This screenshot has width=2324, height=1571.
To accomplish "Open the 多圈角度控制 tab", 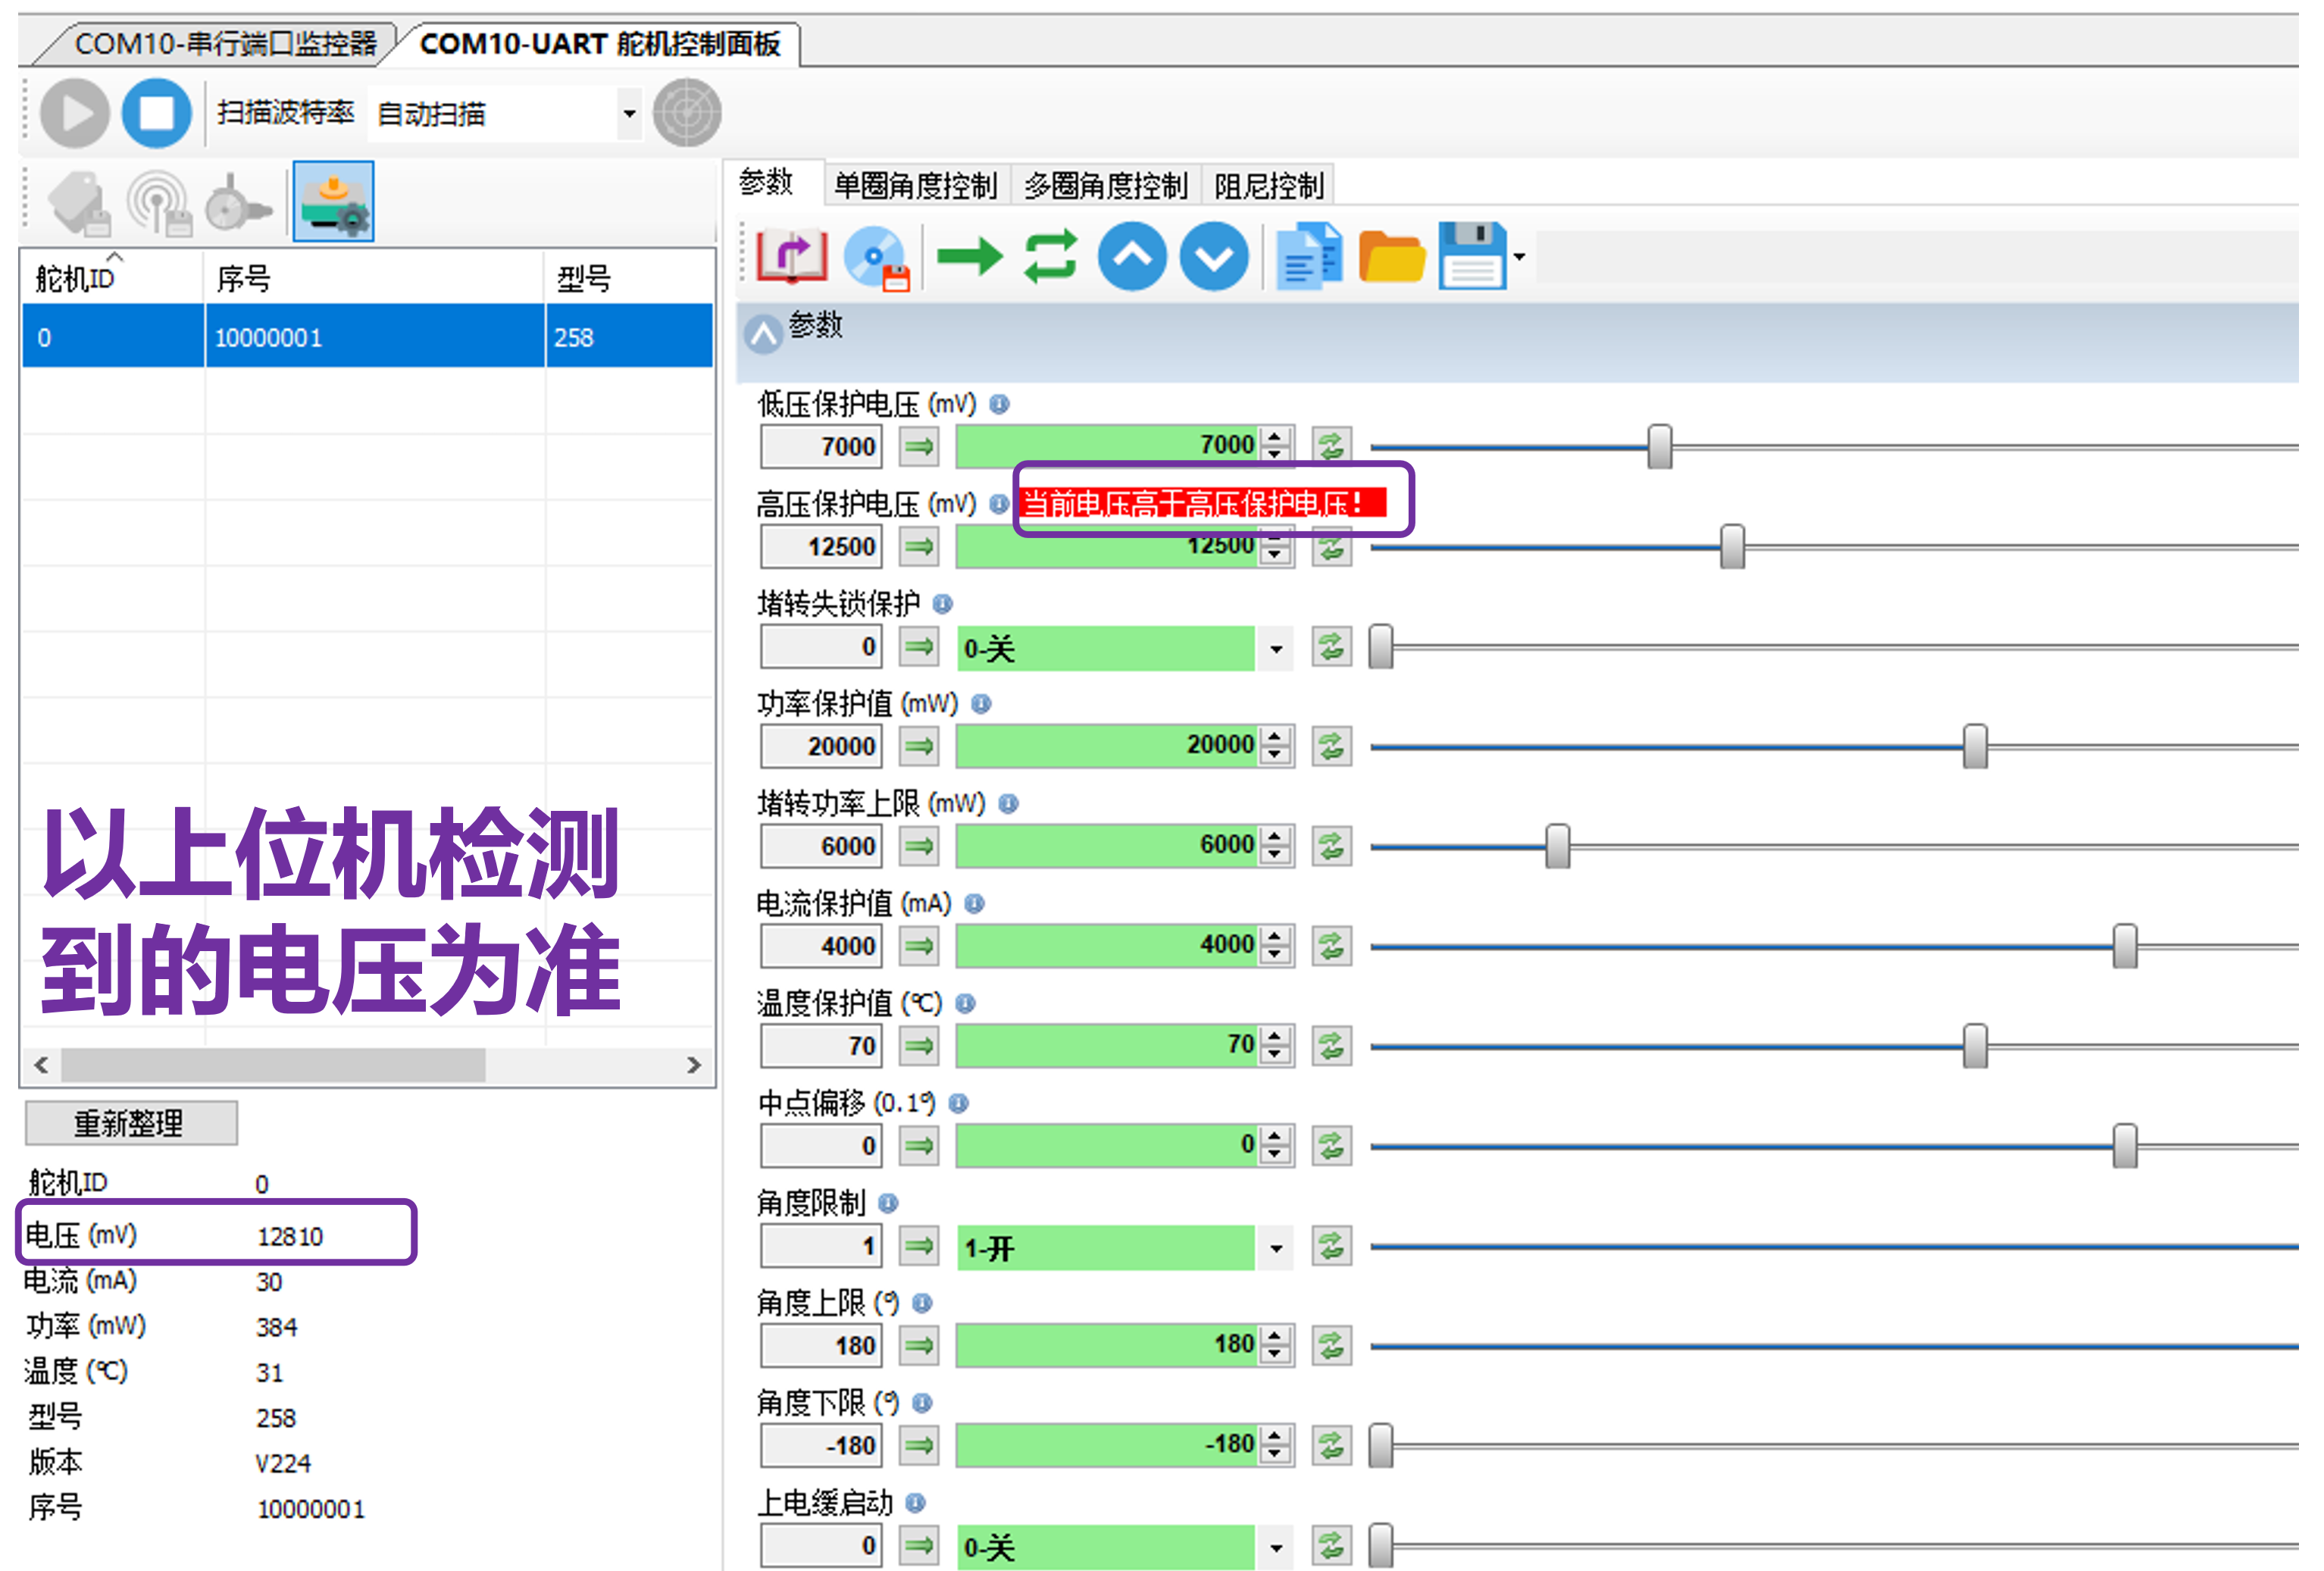I will point(1105,185).
